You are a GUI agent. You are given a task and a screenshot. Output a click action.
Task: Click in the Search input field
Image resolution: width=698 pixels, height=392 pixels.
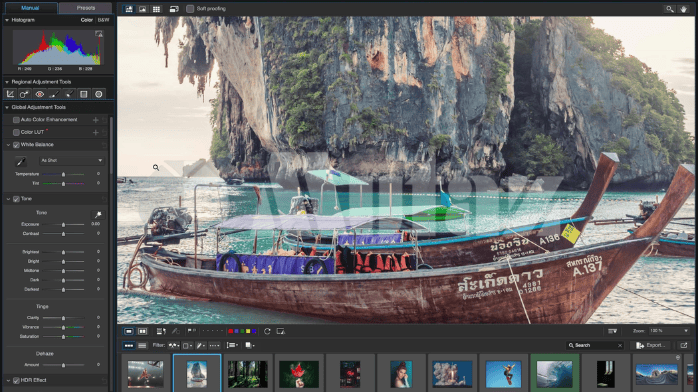click(595, 345)
